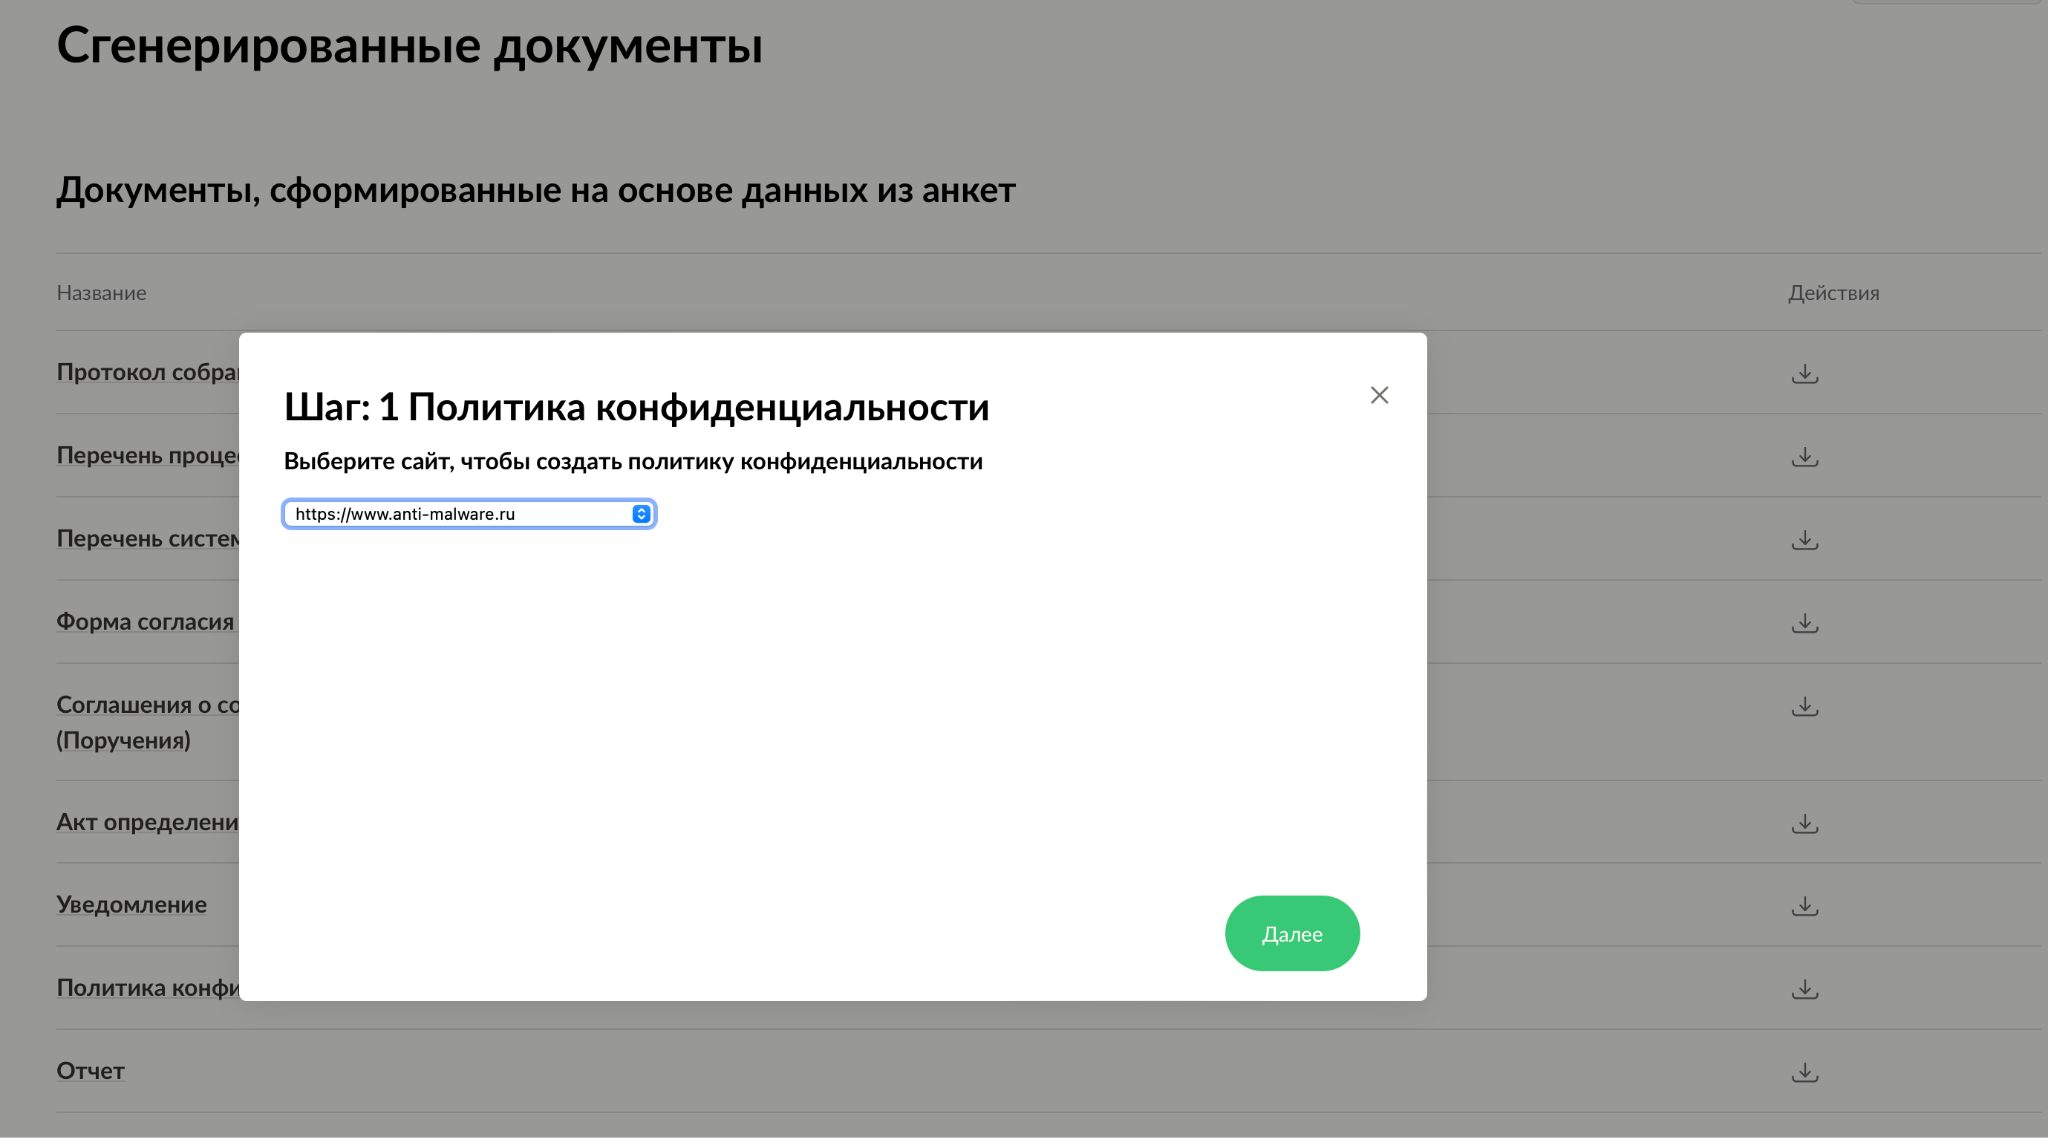The image size is (2048, 1138).
Task: Open the Уведомление document link
Action: pyautogui.click(x=131, y=904)
